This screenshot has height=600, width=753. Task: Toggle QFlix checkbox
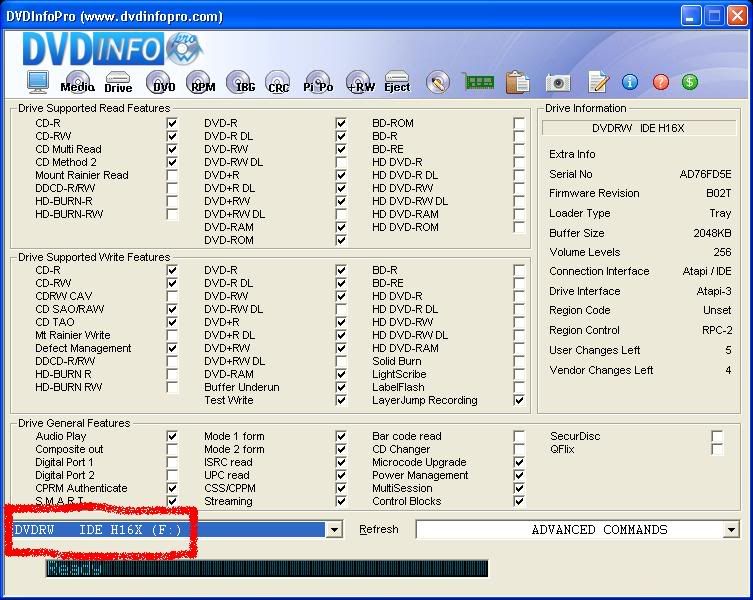717,449
